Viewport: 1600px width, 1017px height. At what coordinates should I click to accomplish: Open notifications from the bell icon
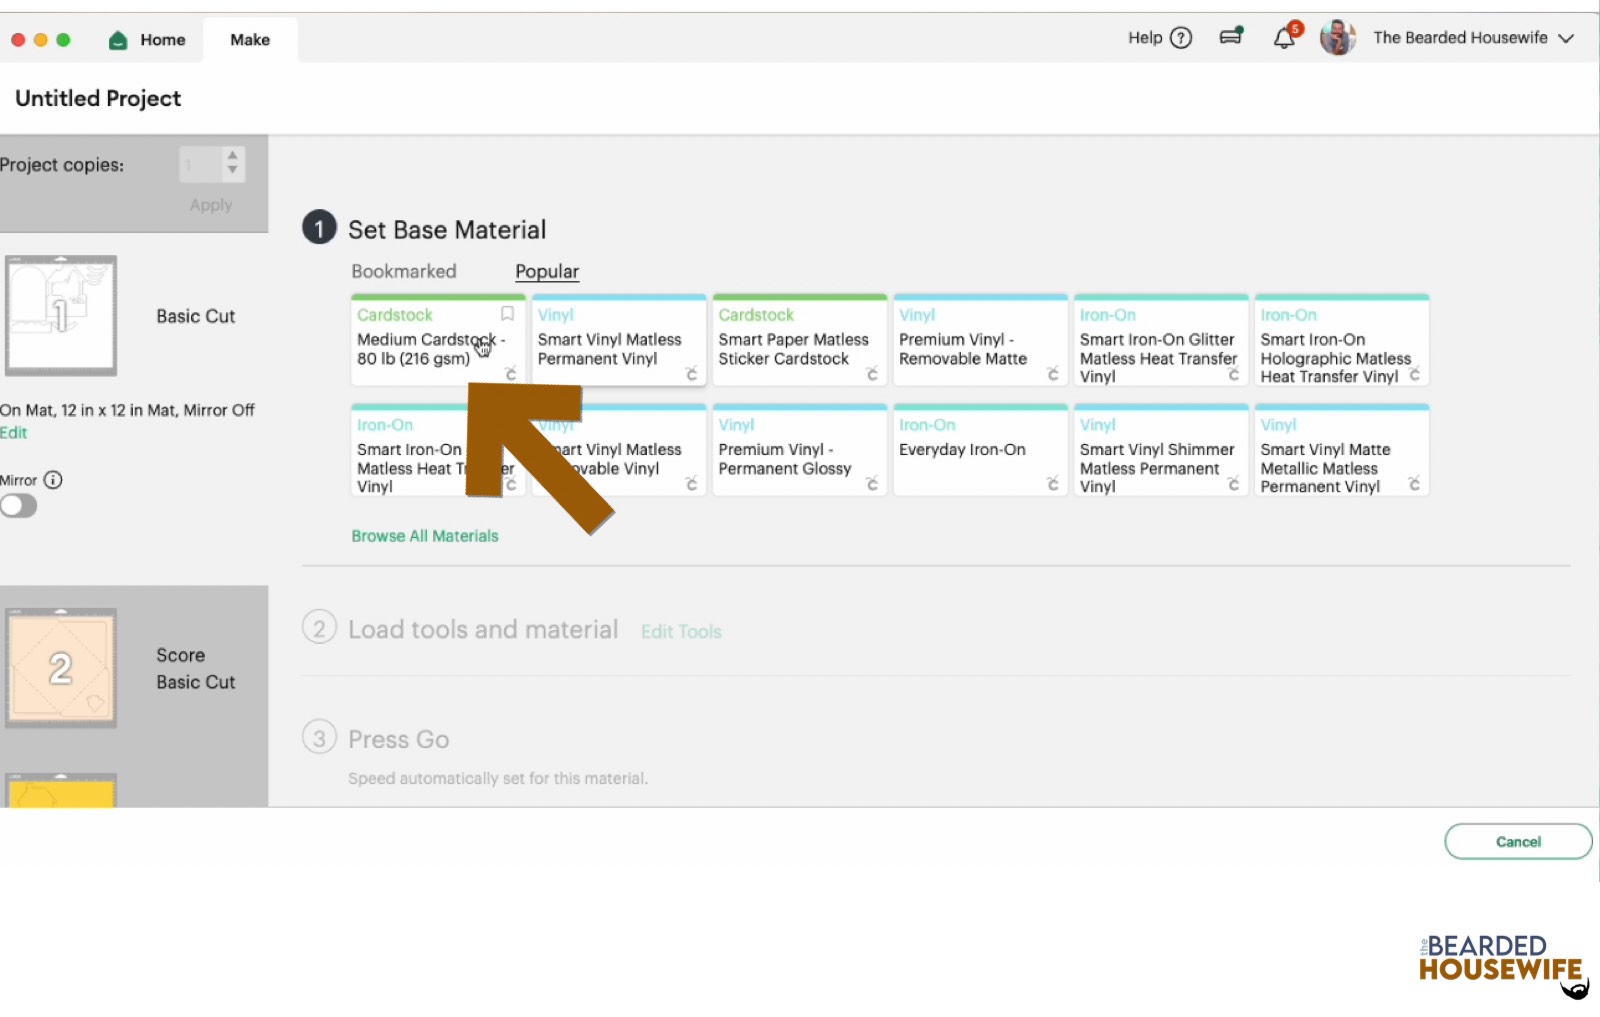click(1284, 37)
